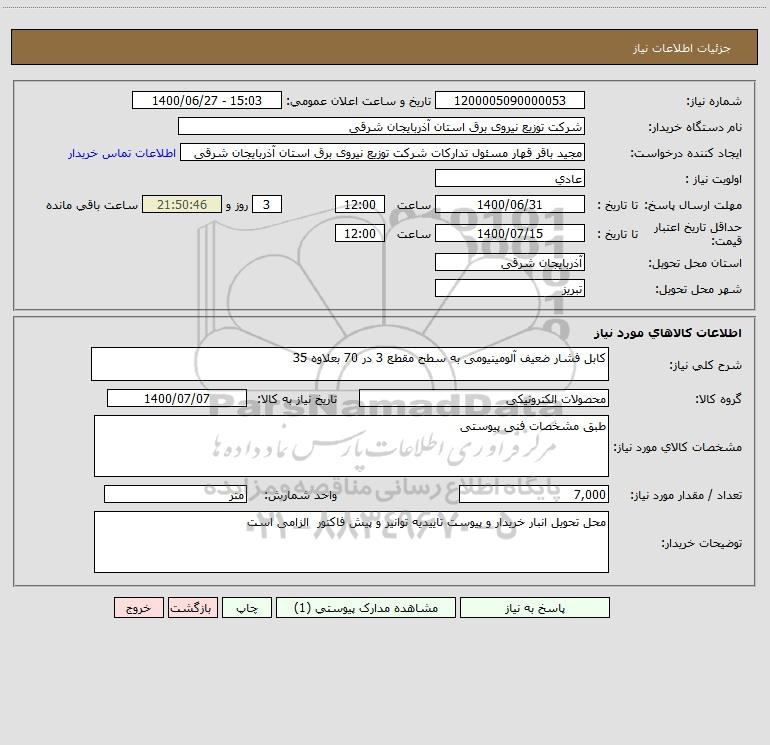The image size is (770, 745).
Task: Click the شماره نیاز label
Action: [714, 102]
